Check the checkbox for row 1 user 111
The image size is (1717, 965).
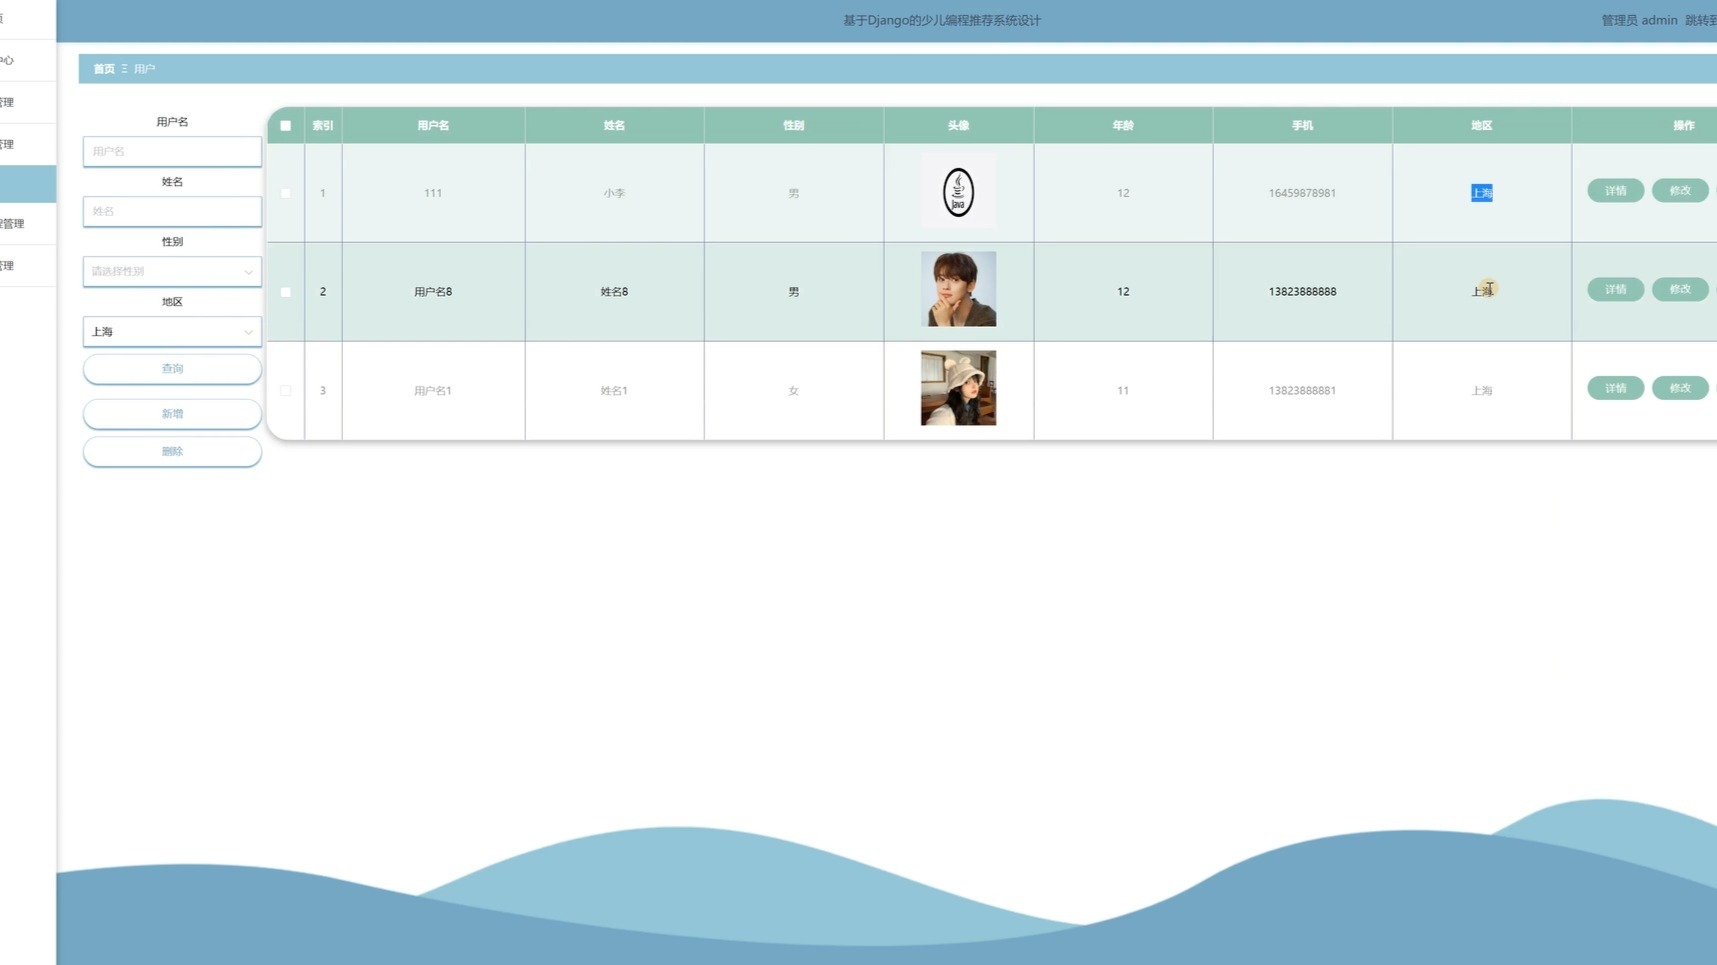point(286,193)
